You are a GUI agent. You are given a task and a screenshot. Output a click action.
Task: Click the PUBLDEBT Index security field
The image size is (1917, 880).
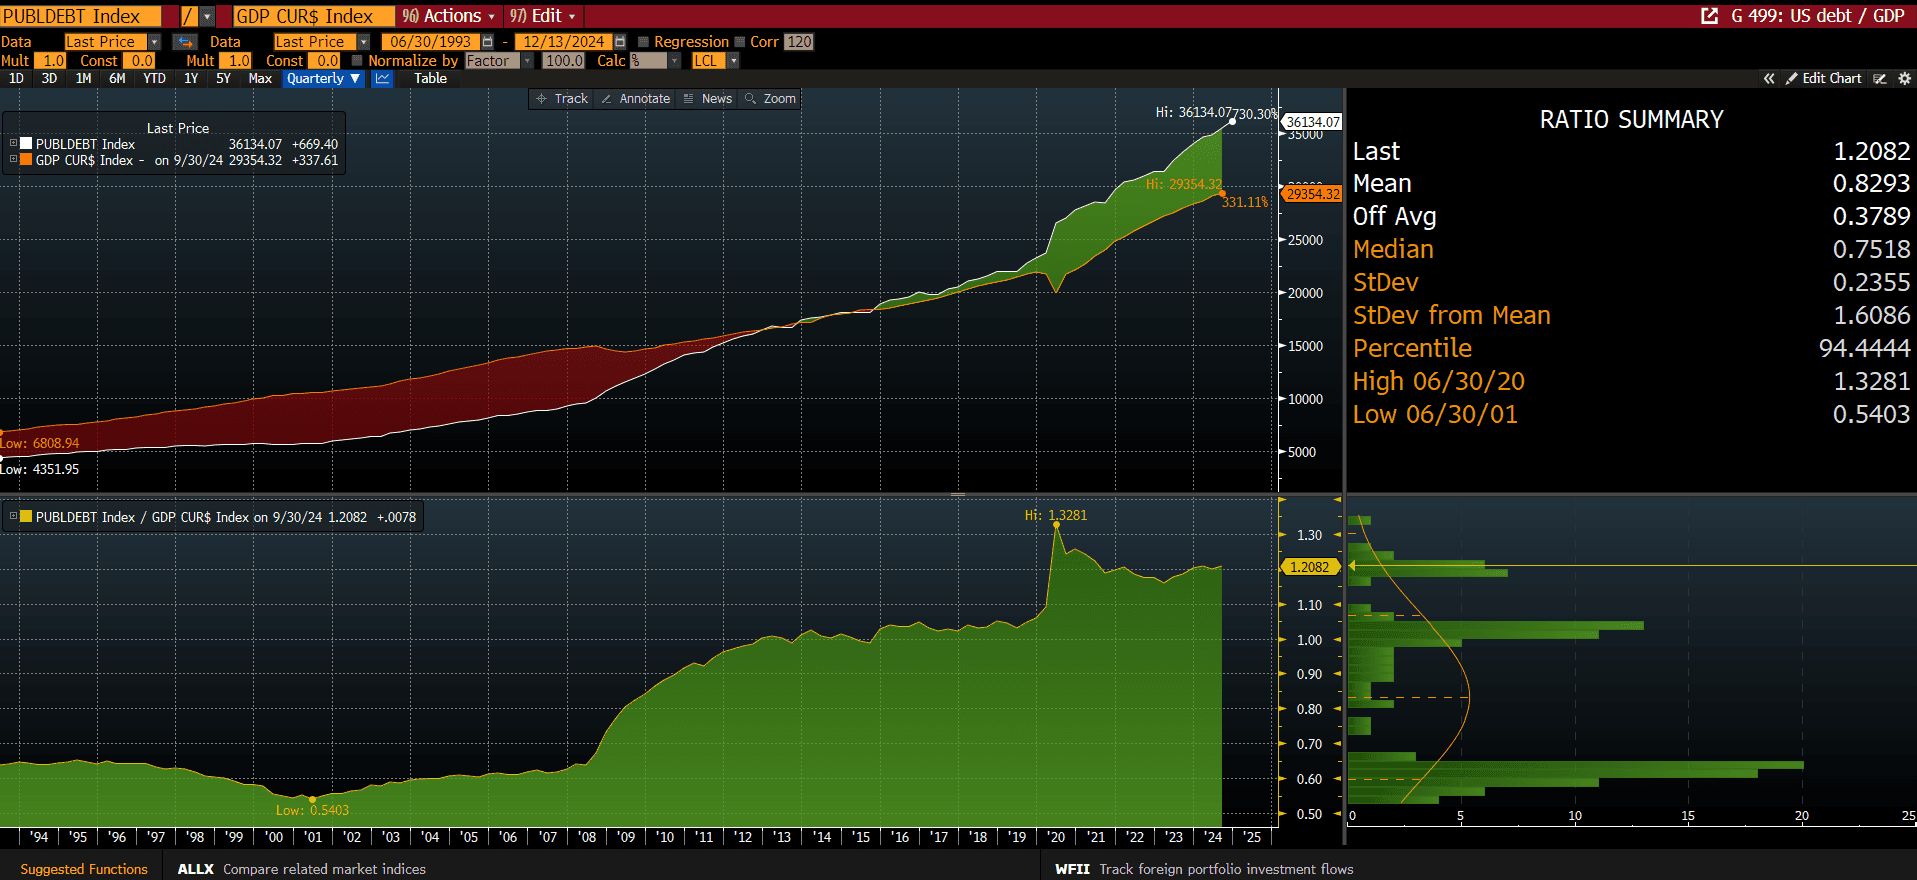[81, 16]
